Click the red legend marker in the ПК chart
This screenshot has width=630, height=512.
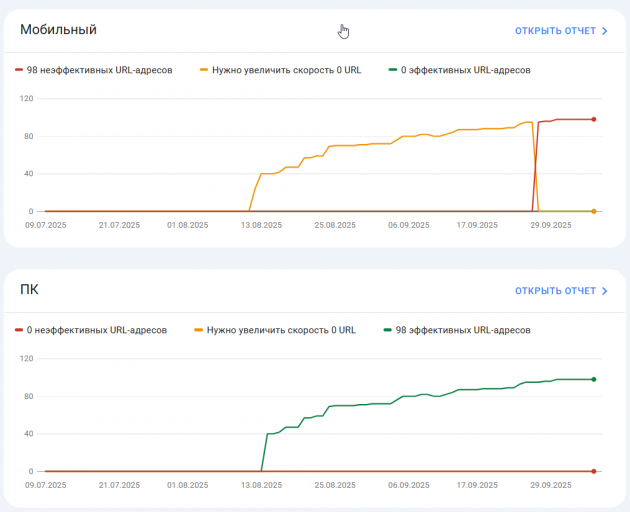point(19,330)
